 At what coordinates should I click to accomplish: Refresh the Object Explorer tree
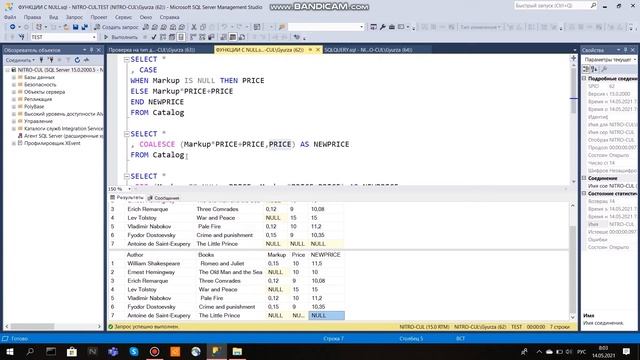(77, 60)
